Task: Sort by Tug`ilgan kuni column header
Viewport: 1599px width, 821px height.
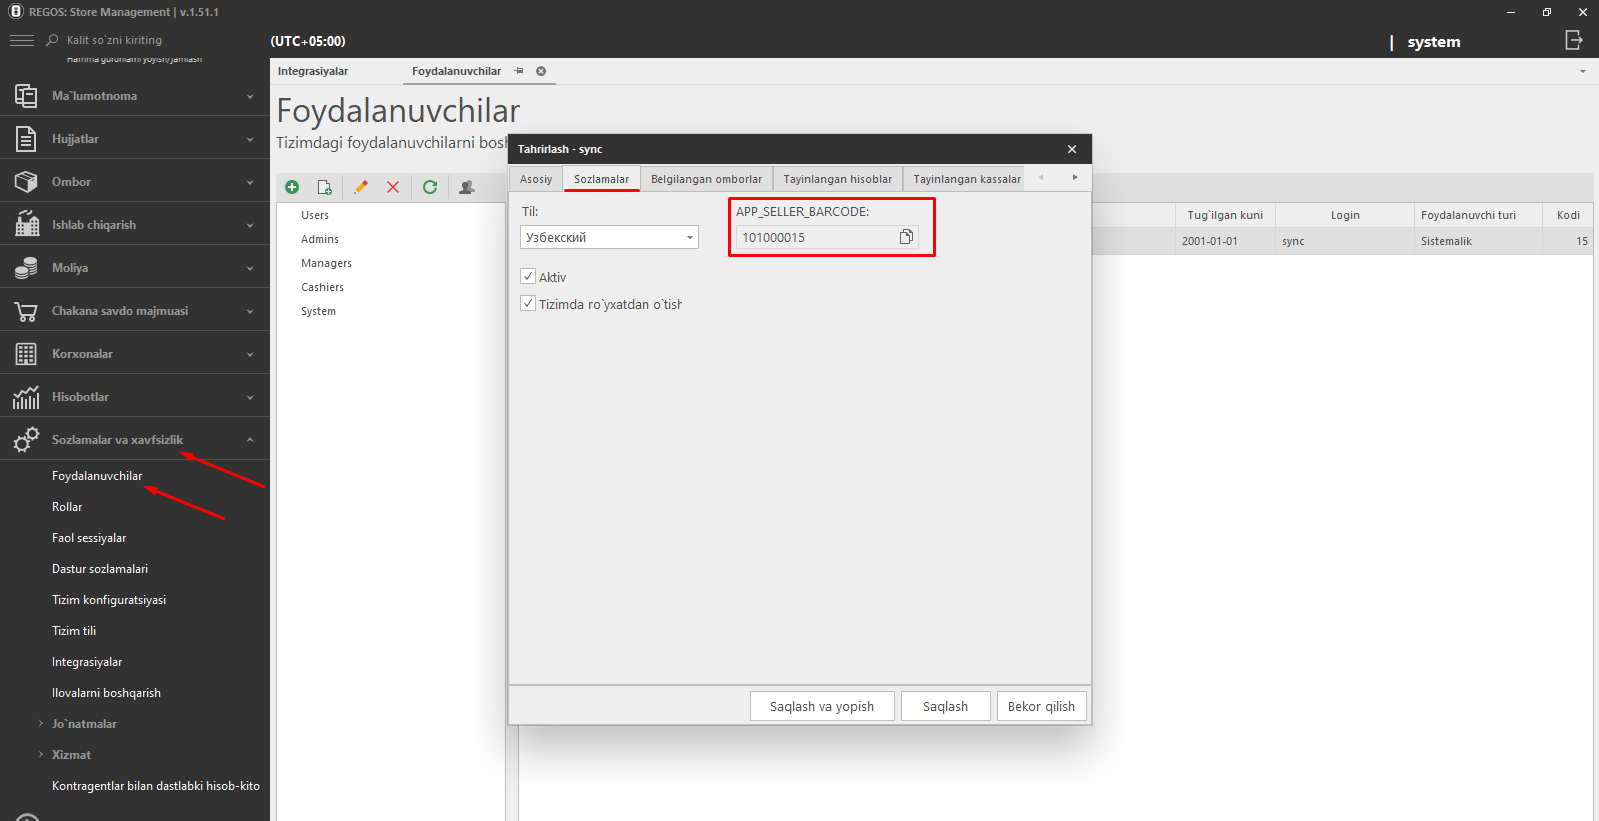Action: [1225, 215]
